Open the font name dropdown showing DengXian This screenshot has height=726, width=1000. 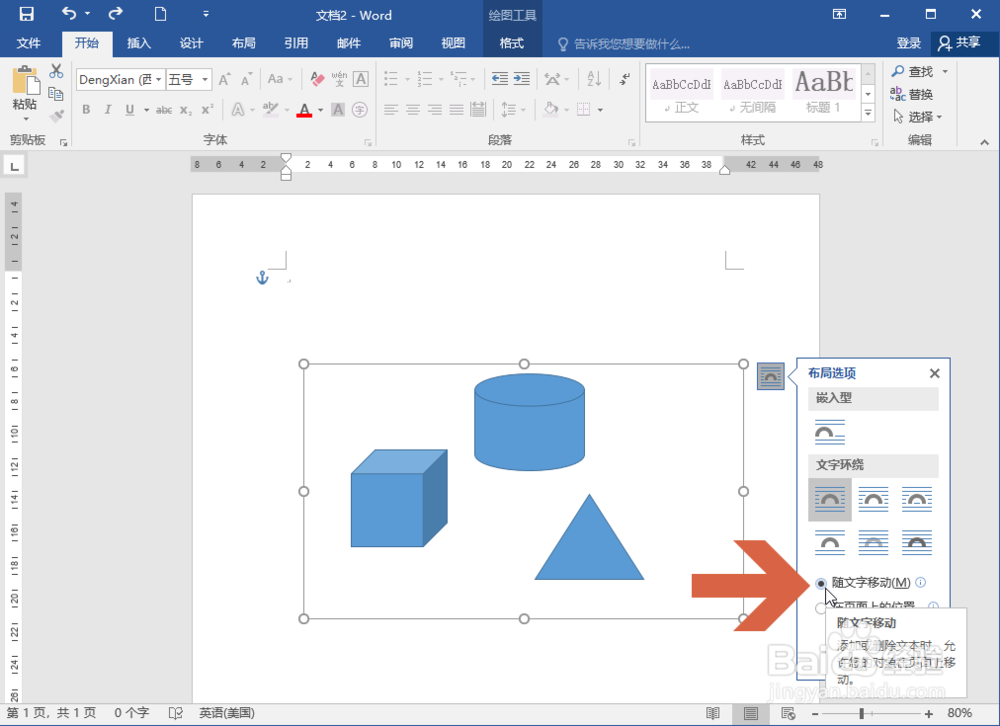(x=159, y=78)
